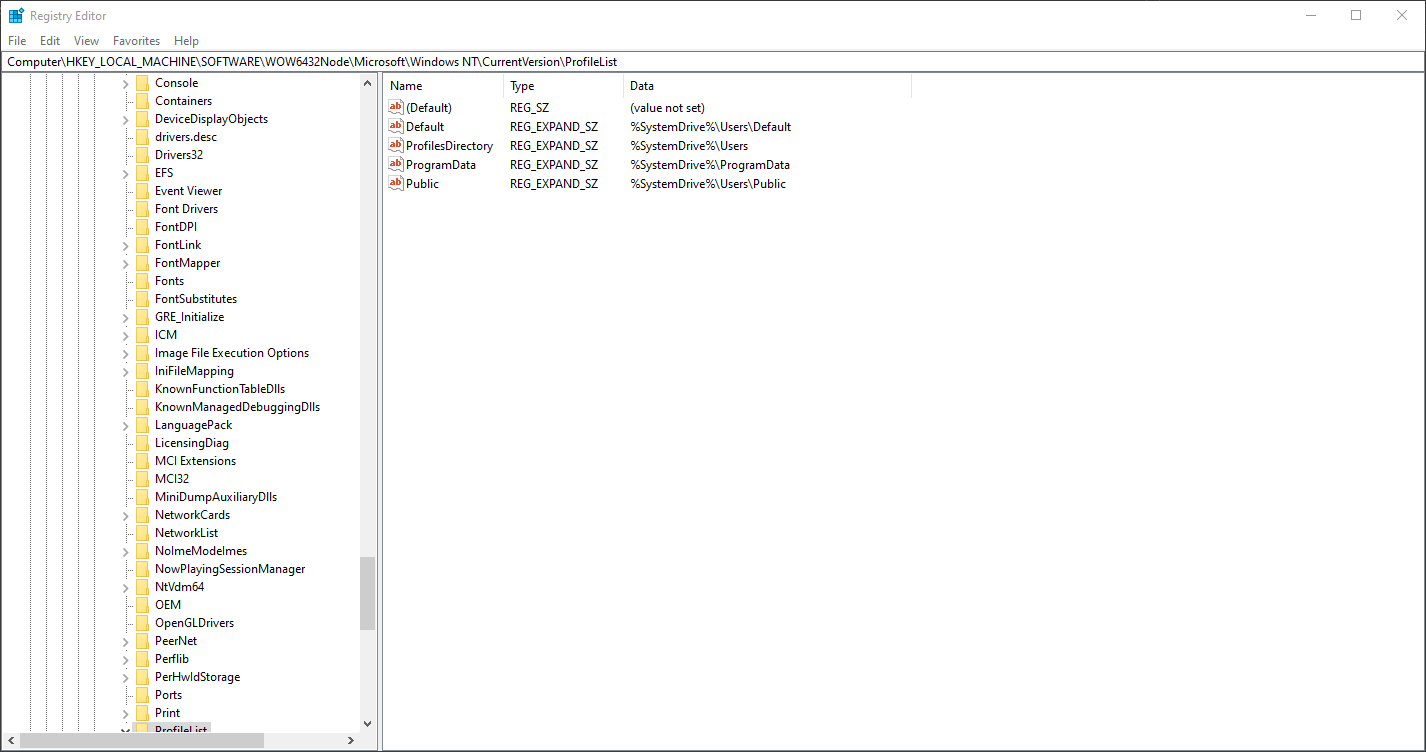This screenshot has width=1426, height=752.
Task: Select the FontDPI folder icon
Action: click(x=142, y=227)
